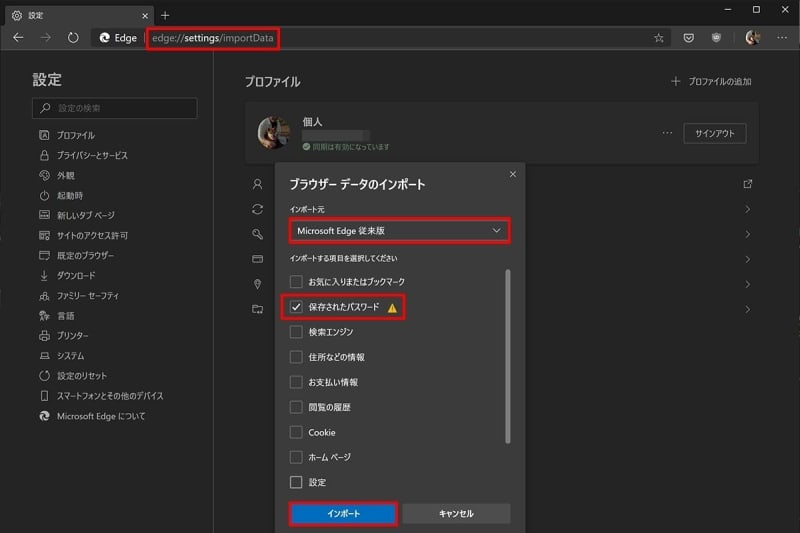Click the person account icon row
Viewport: 800px width, 533px height.
(x=258, y=184)
